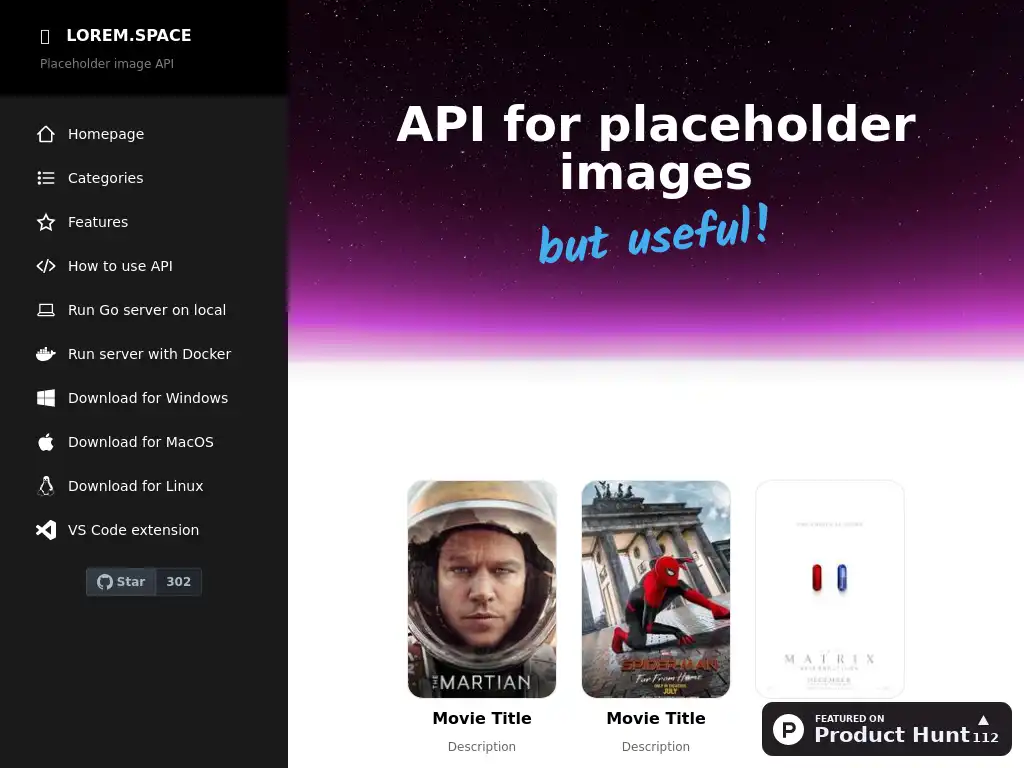This screenshot has height=768, width=1024.
Task: Open The Martian movie poster
Action: [482, 589]
